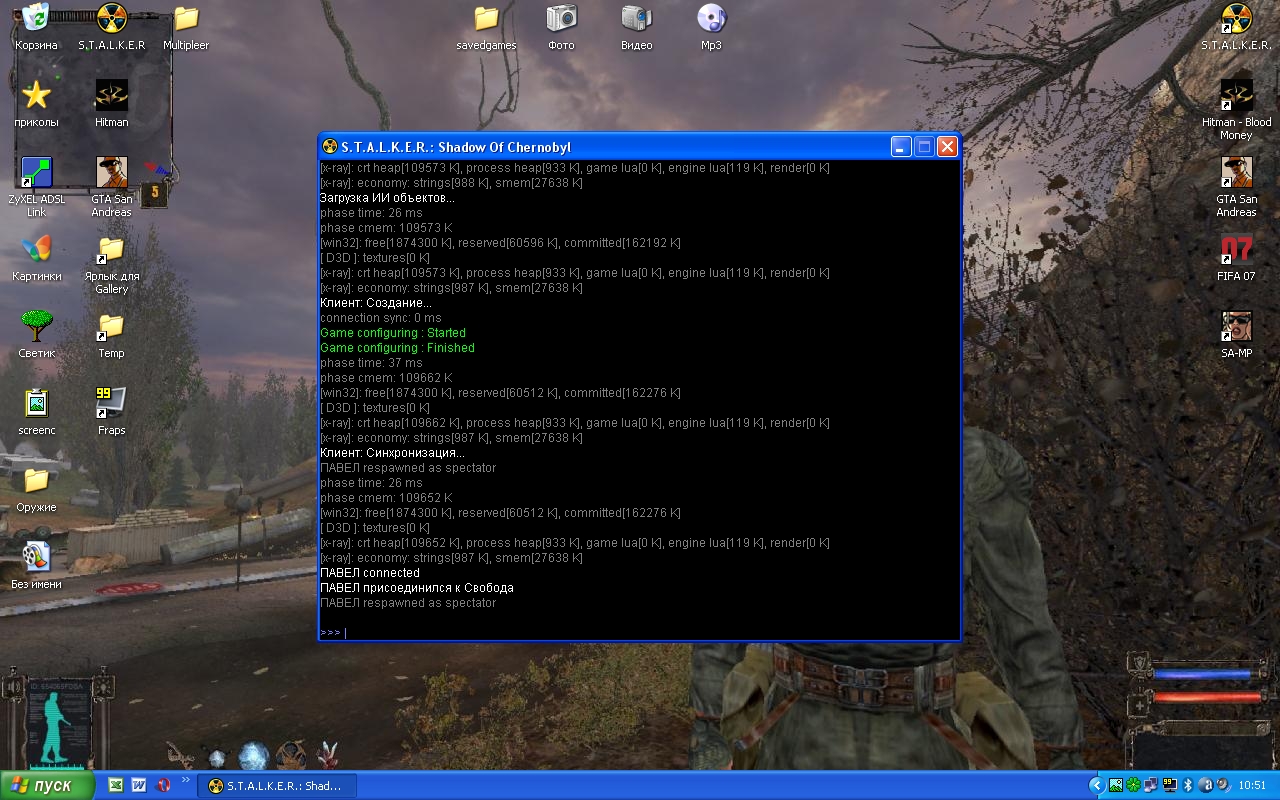Launch the SA-MP shortcut
Image resolution: width=1280 pixels, height=800 pixels.
[x=1236, y=335]
